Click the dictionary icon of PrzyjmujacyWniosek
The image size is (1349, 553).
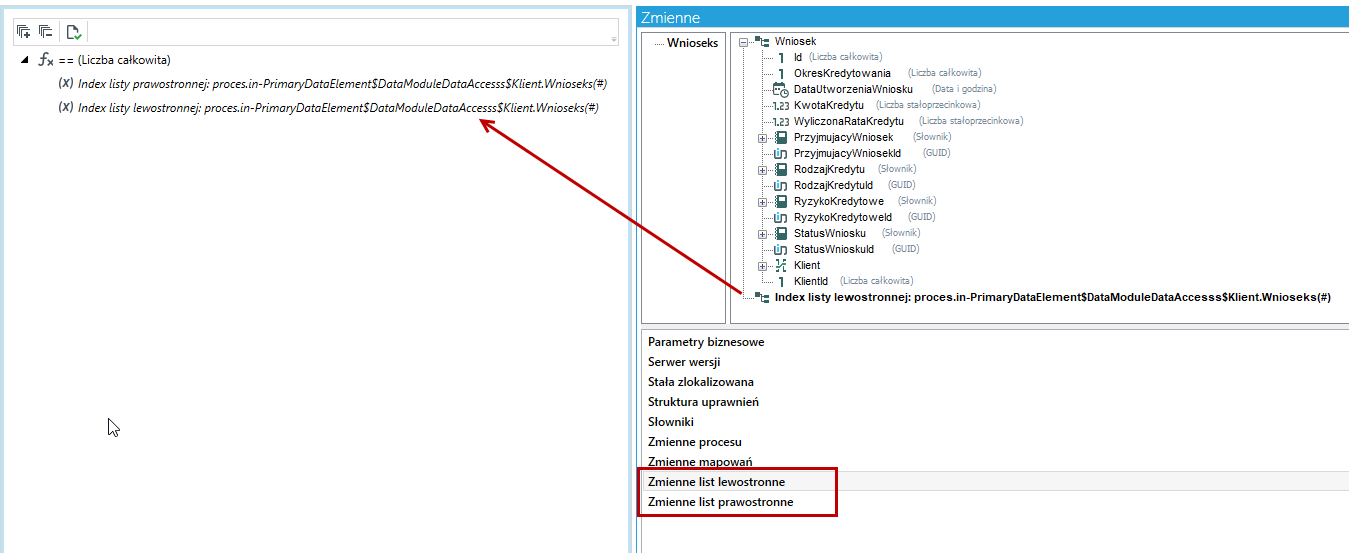781,137
